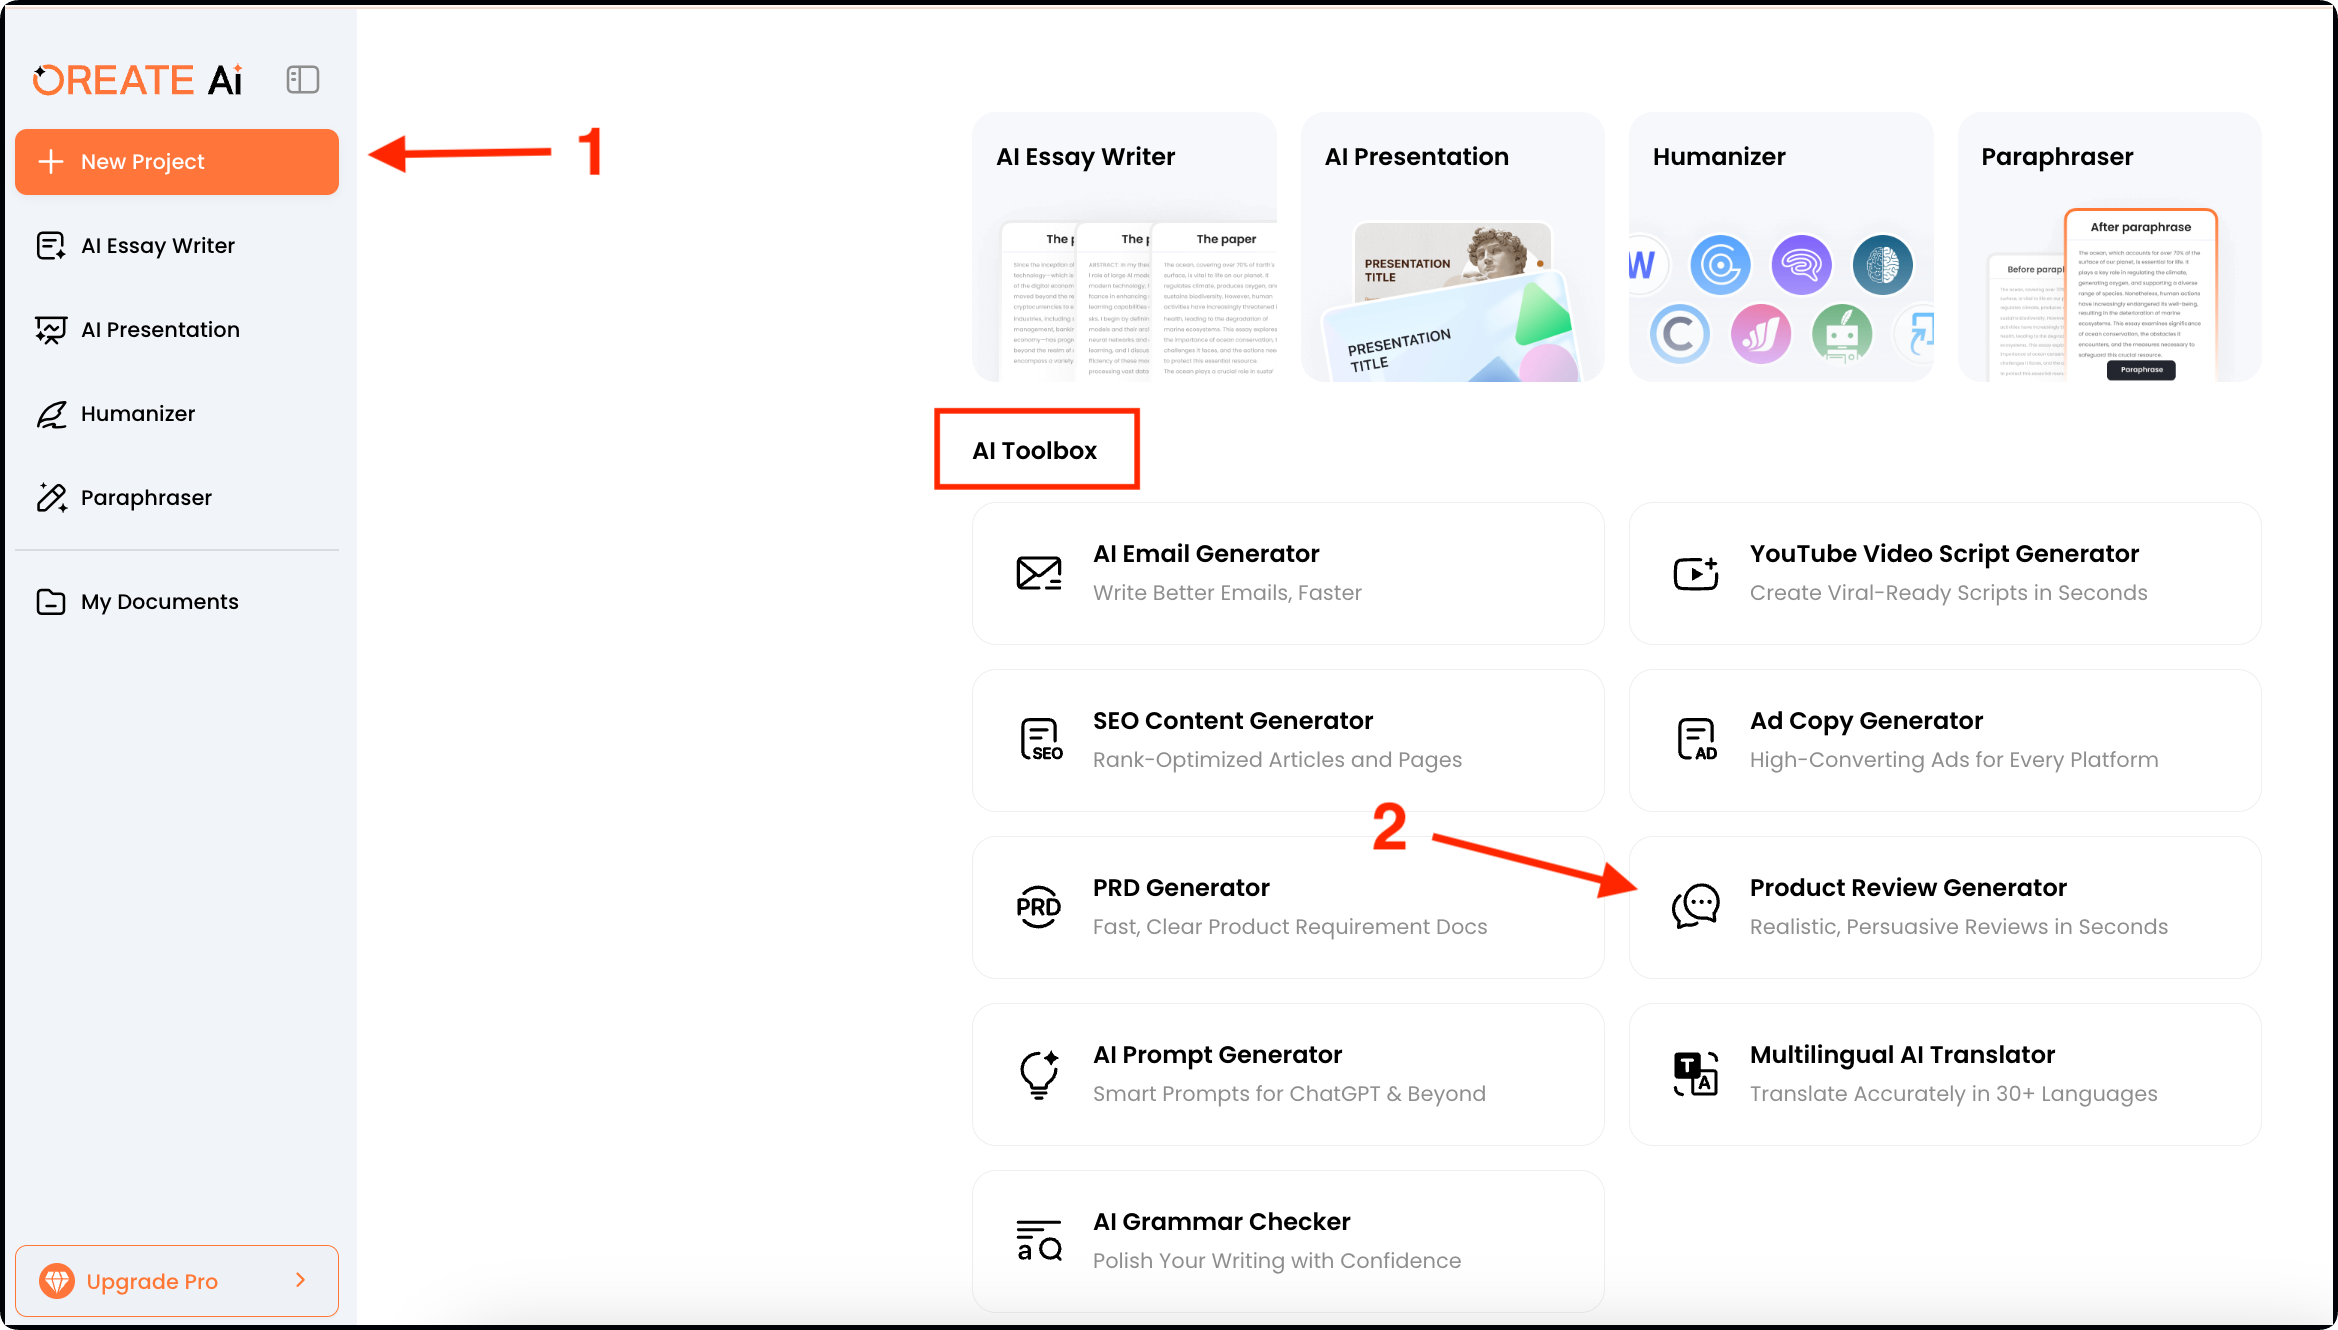
Task: Click the YouTube Video Script Generator icon
Action: (1696, 573)
